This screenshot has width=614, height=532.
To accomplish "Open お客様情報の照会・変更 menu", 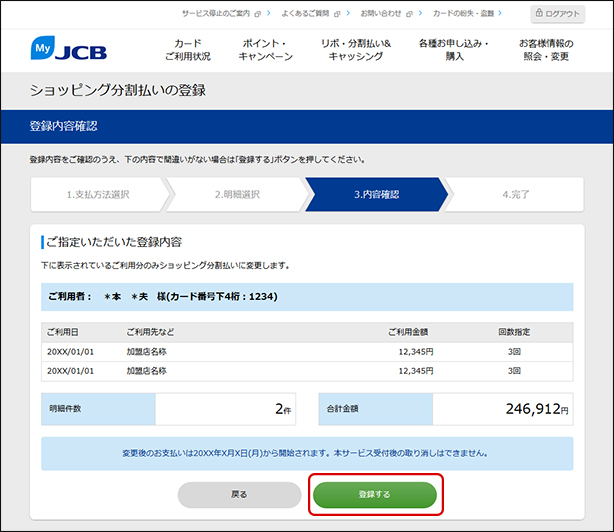I will point(546,50).
